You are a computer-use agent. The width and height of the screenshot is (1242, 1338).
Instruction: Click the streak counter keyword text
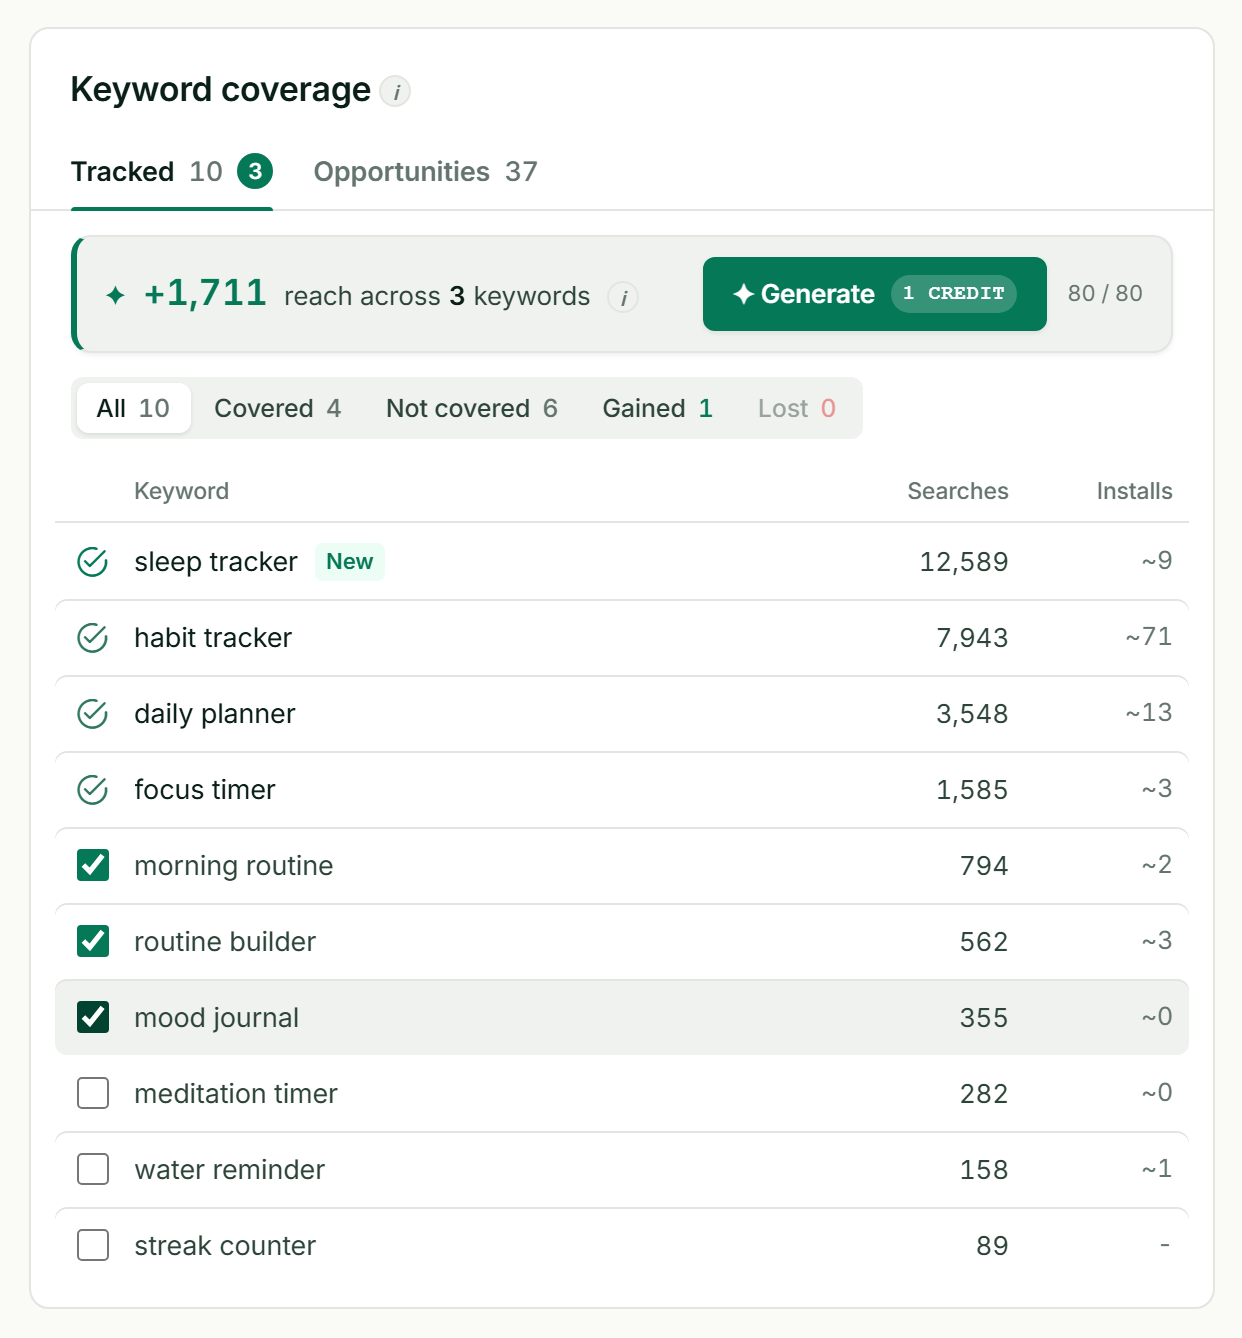coord(225,1246)
